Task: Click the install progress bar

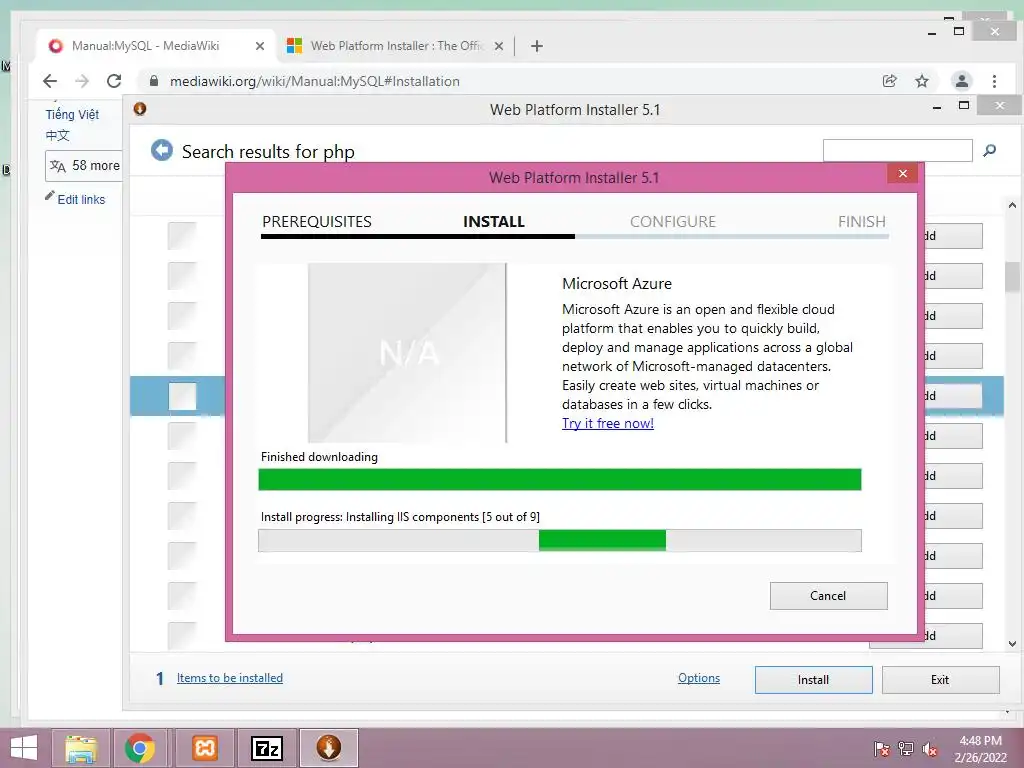Action: point(560,540)
